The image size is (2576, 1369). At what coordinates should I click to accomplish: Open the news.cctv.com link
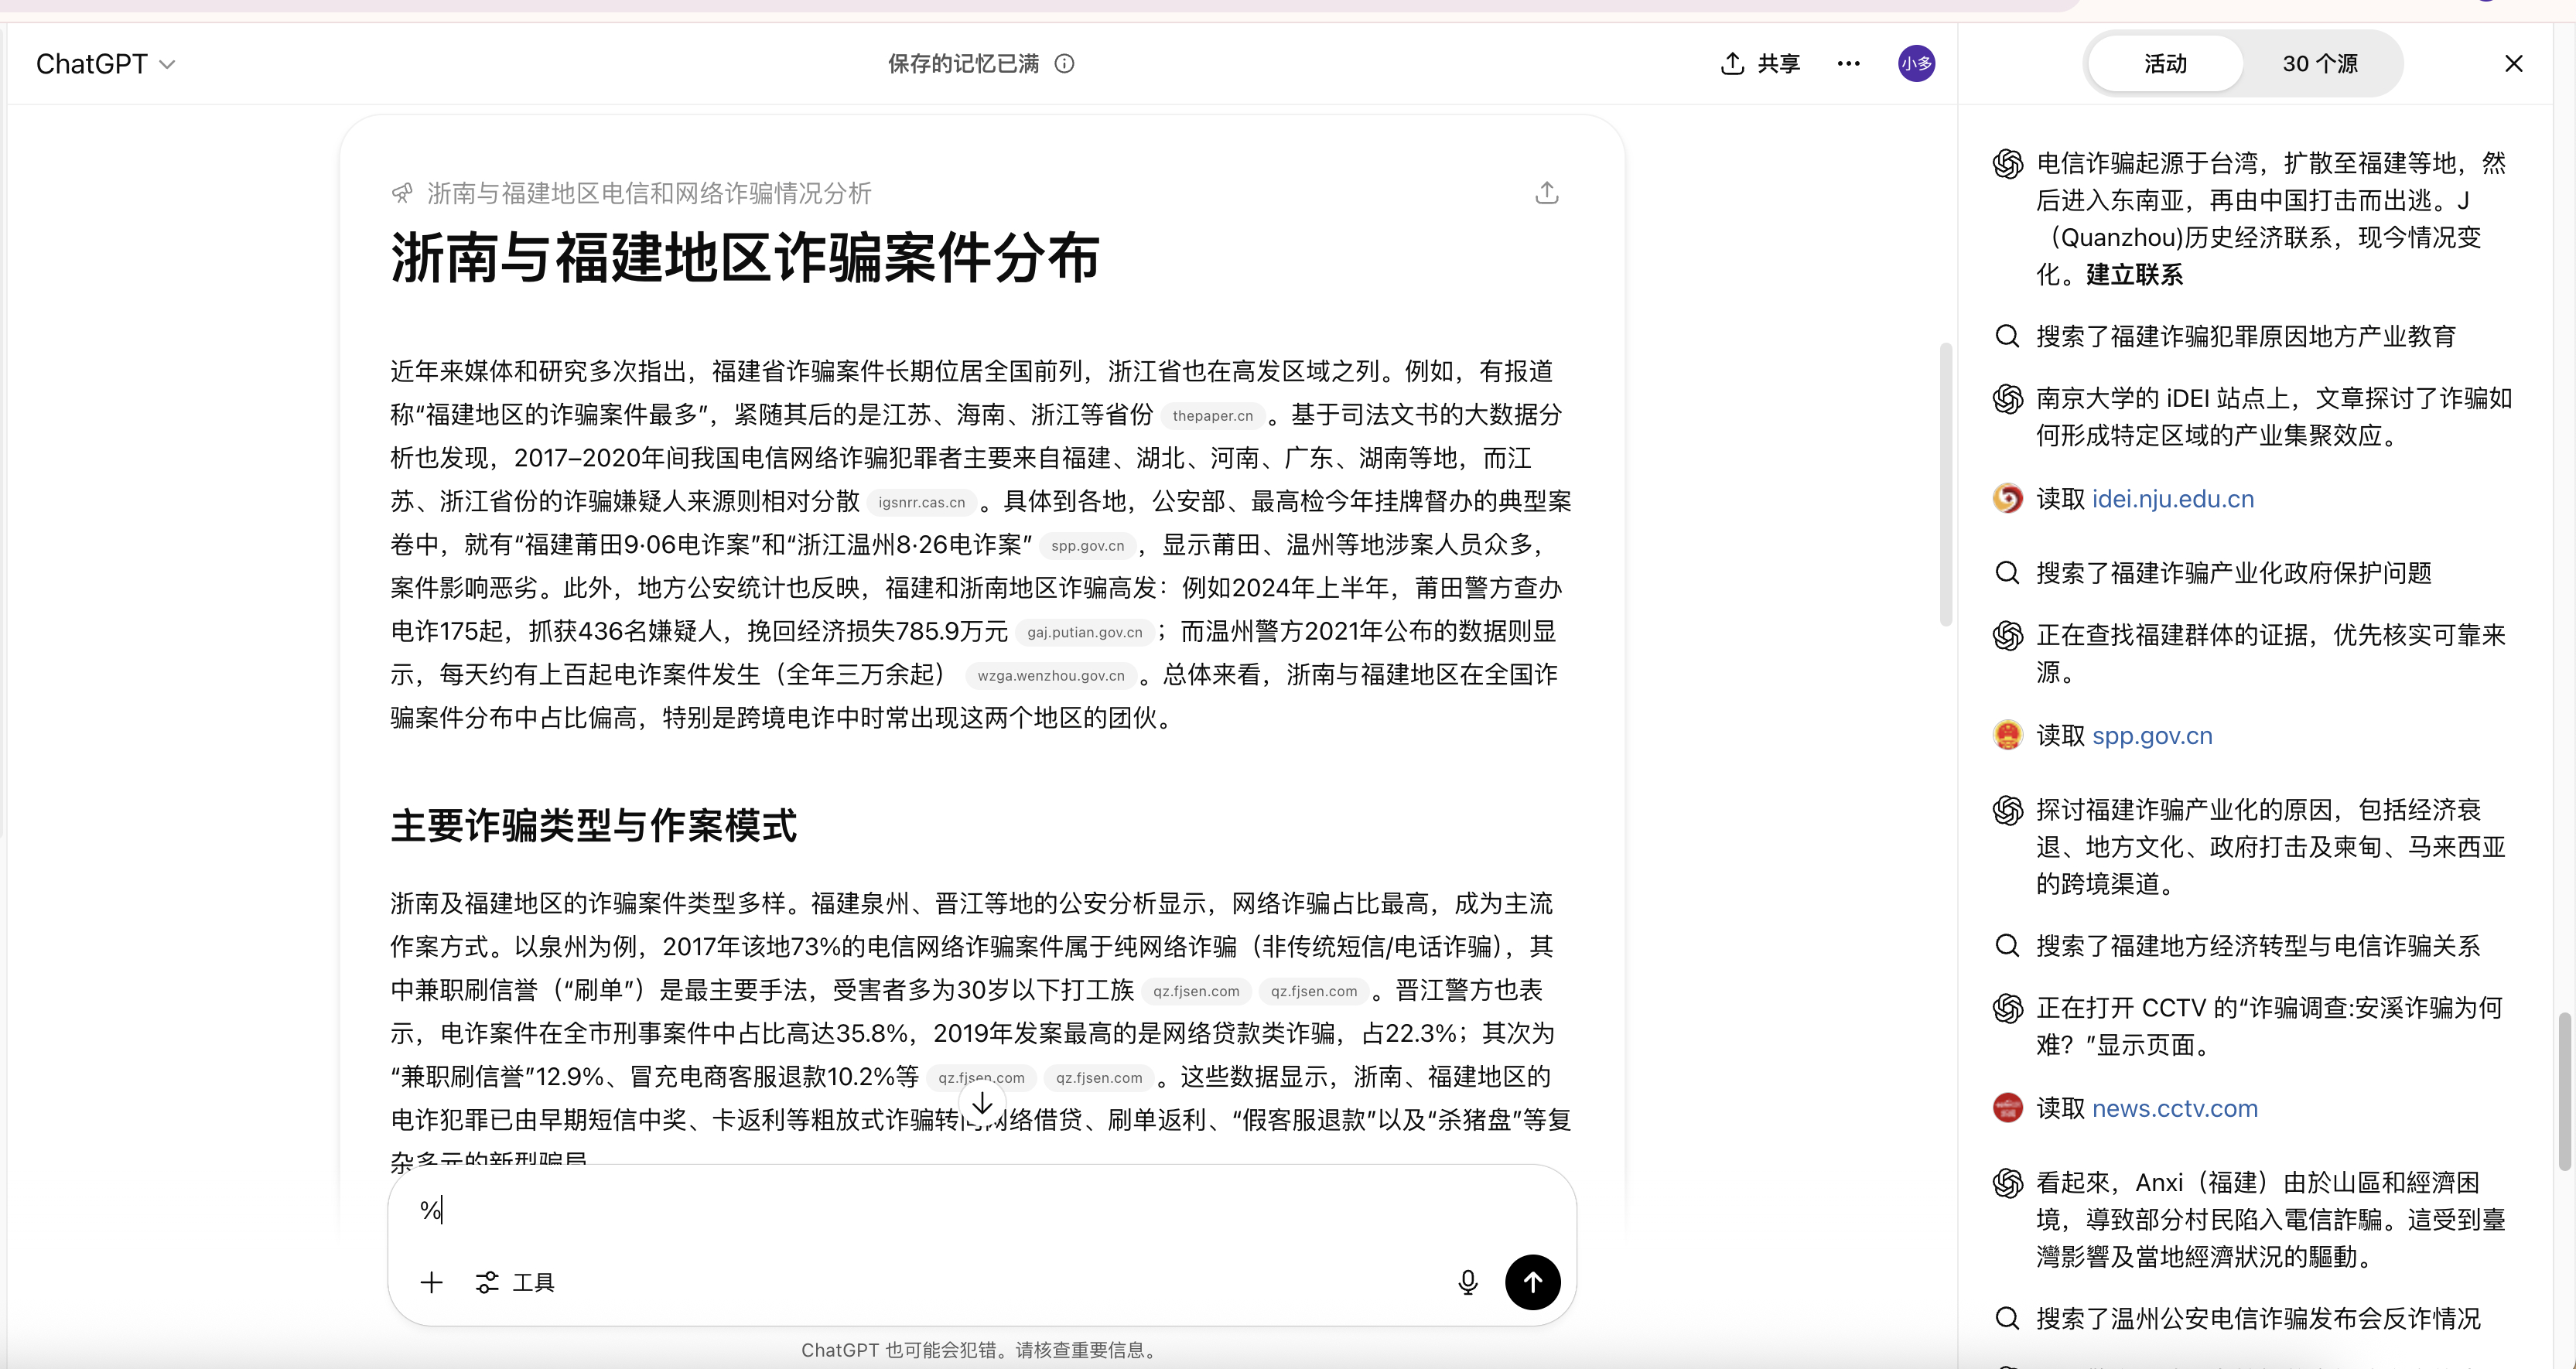(2174, 1108)
